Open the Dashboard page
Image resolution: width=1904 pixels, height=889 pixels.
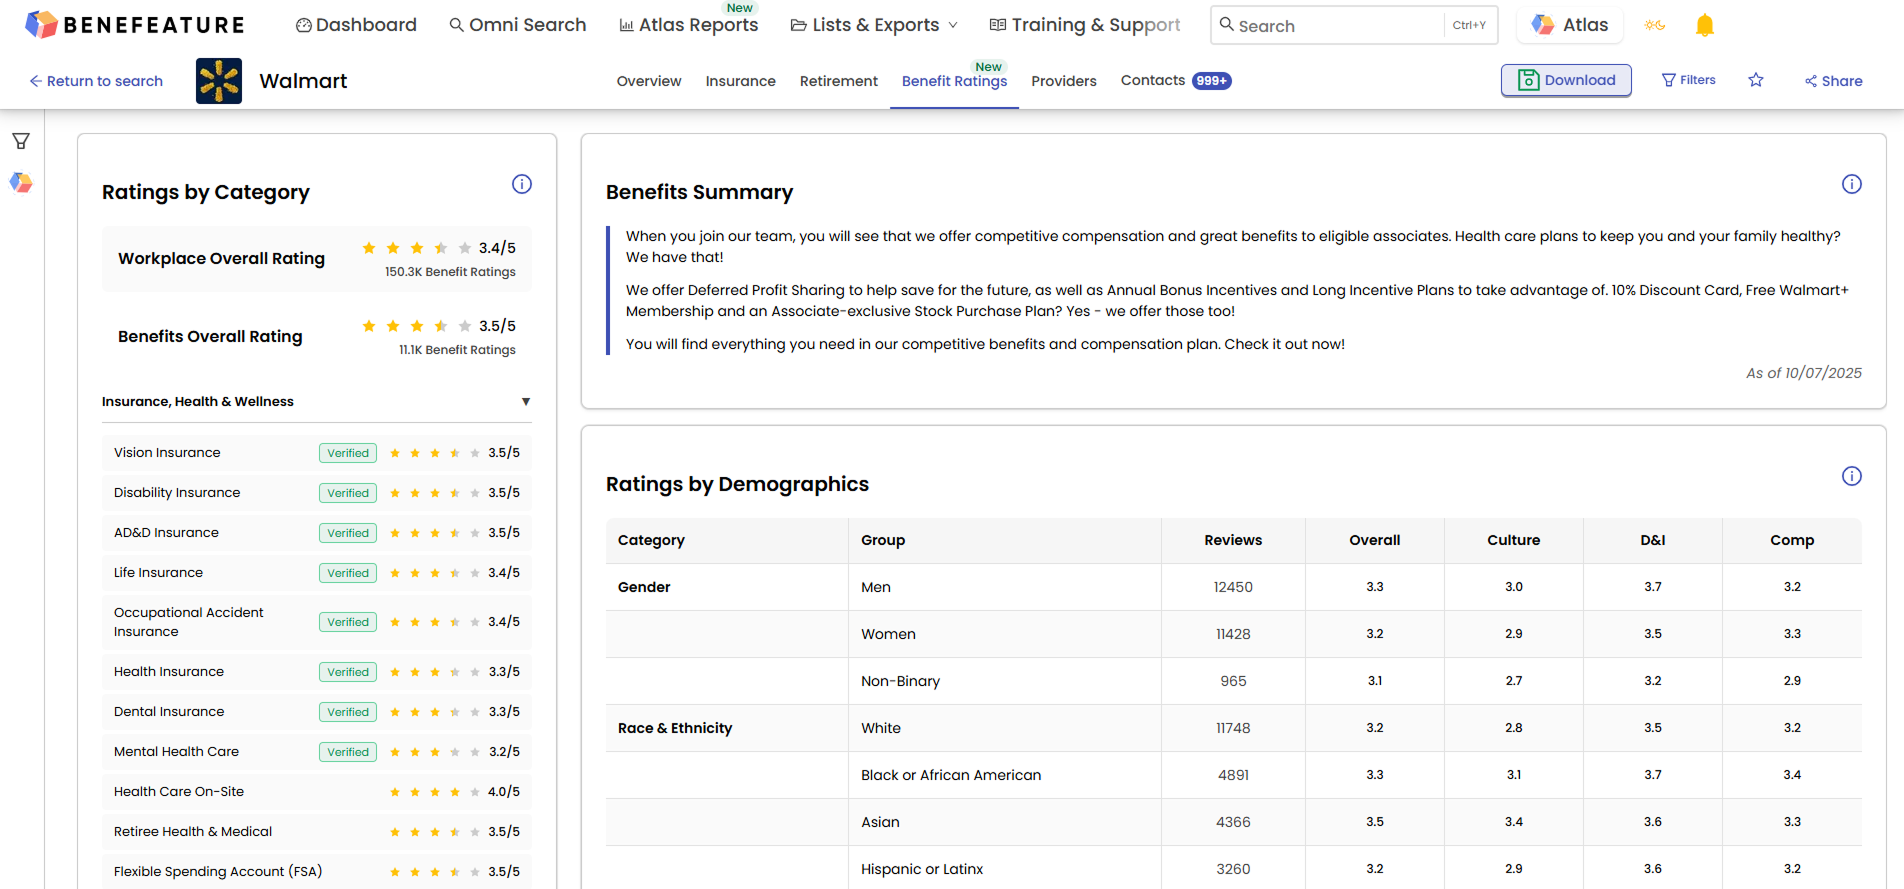click(x=356, y=25)
